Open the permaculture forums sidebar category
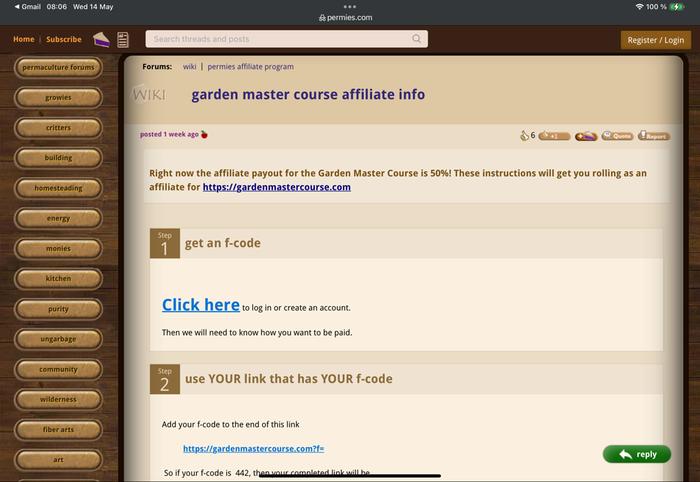Image resolution: width=700 pixels, height=482 pixels. tap(58, 68)
